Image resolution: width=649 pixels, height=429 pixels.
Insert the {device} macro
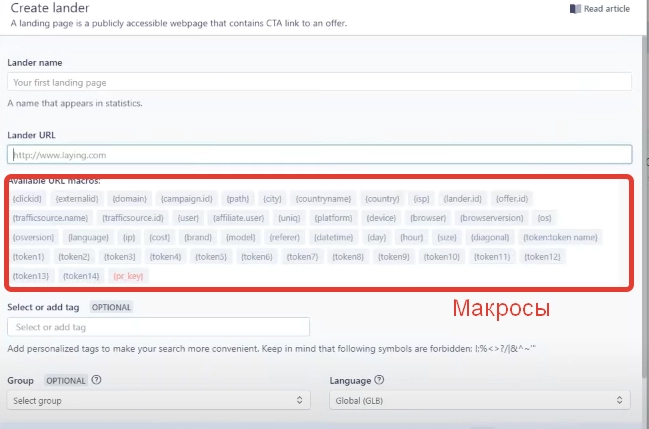pos(381,218)
